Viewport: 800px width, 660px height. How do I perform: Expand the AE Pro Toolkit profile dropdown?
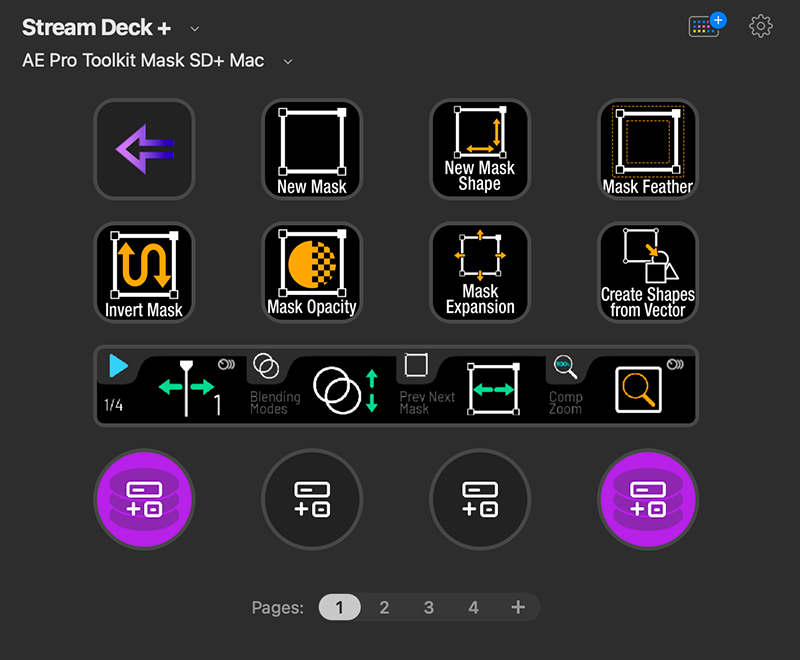(288, 62)
